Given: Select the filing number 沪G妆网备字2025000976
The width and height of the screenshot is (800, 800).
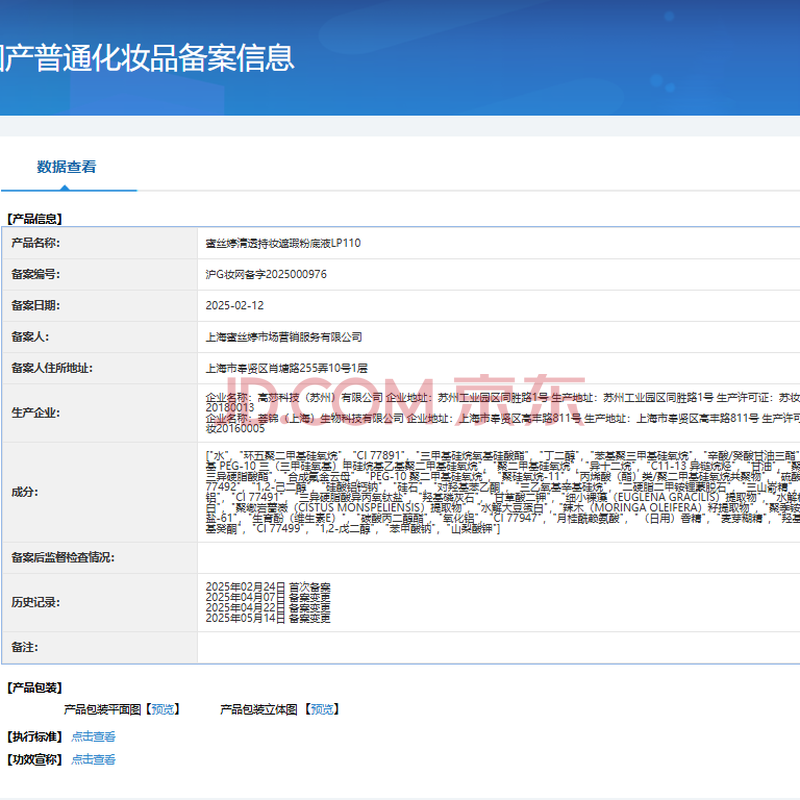Looking at the screenshot, I should point(265,274).
